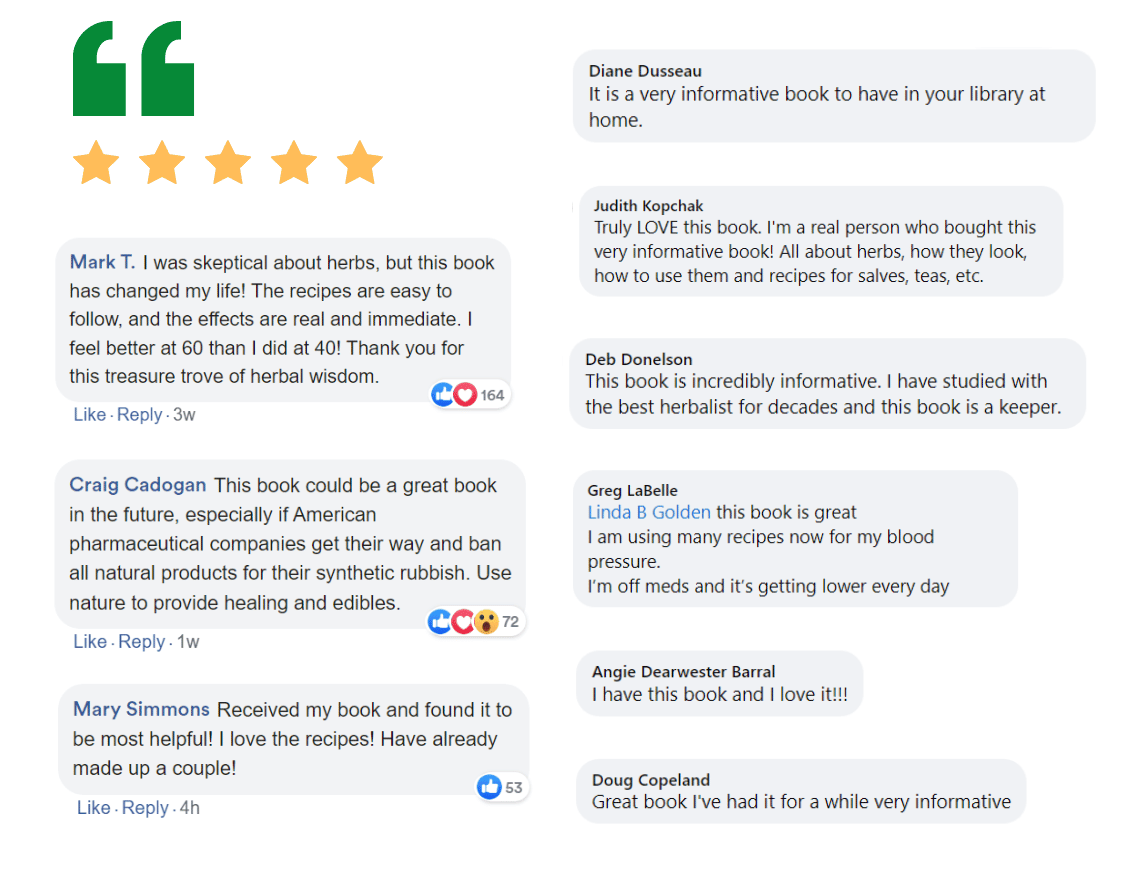
Task: Click the heart reaction on Craig Cadogan's comment
Action: 463,621
